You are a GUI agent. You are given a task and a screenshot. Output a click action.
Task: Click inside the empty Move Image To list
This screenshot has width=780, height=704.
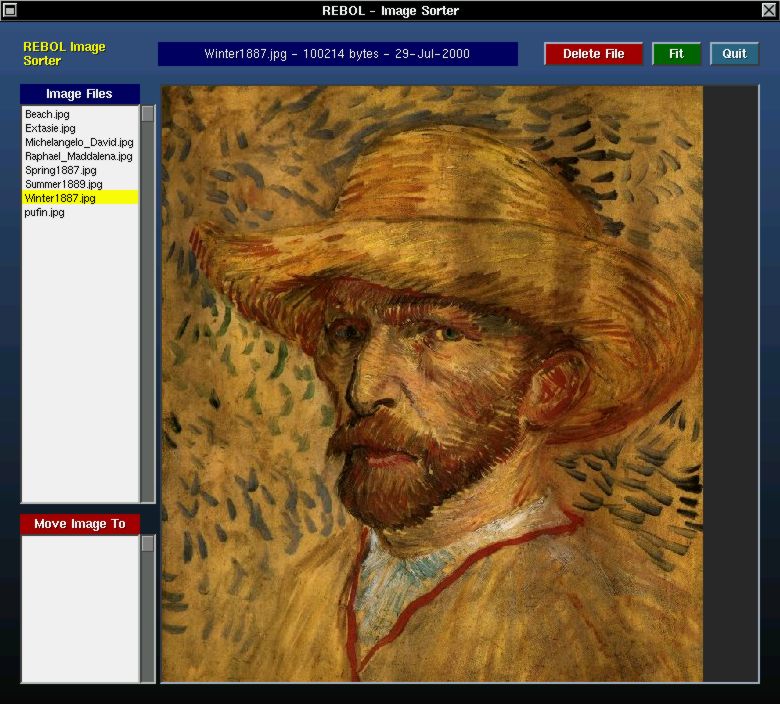pyautogui.click(x=79, y=610)
